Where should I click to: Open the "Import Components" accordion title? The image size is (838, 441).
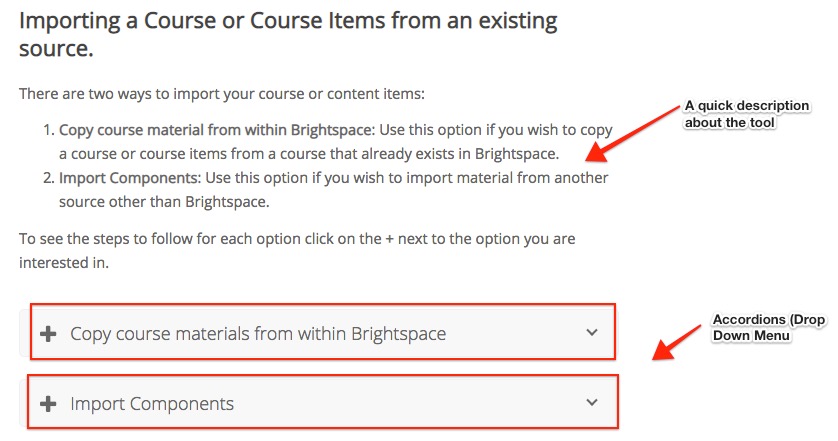coord(152,404)
